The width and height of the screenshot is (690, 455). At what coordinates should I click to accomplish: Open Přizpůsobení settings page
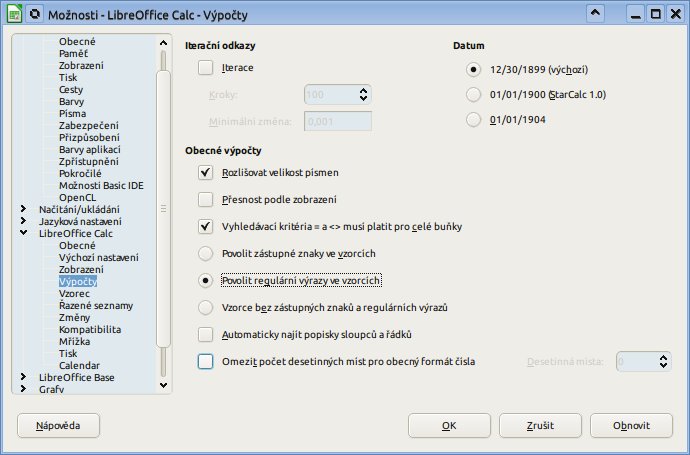point(89,137)
